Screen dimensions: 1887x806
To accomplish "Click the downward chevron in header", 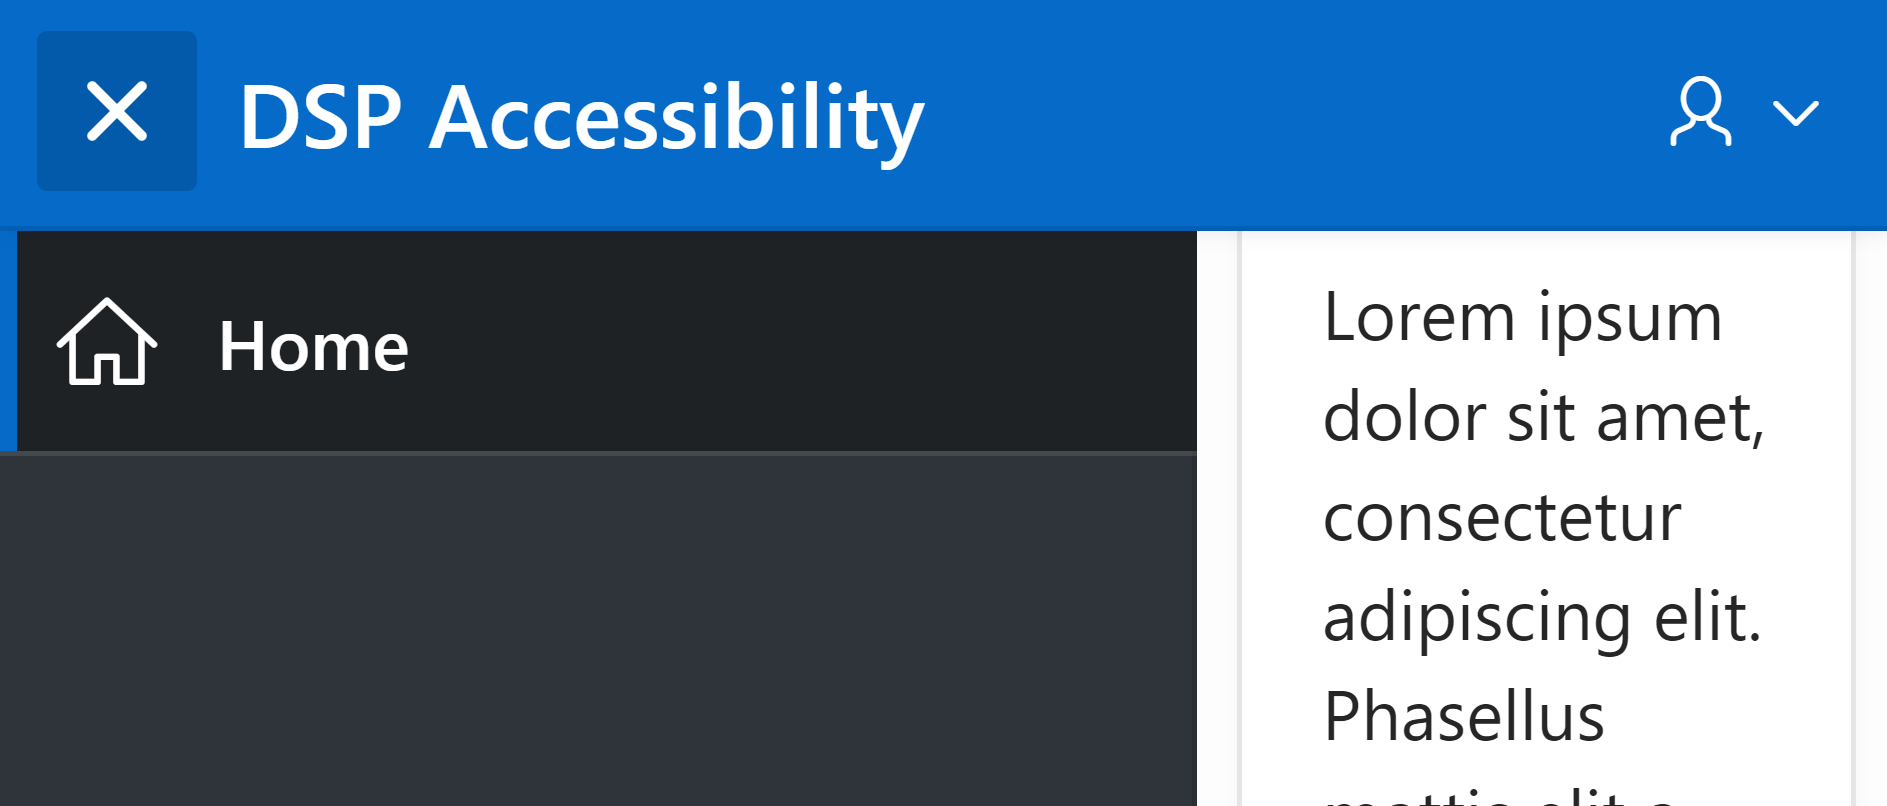I will [1796, 113].
